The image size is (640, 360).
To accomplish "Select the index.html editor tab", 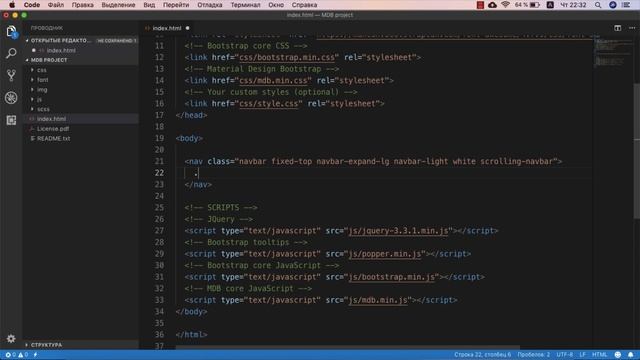I will 167,28.
